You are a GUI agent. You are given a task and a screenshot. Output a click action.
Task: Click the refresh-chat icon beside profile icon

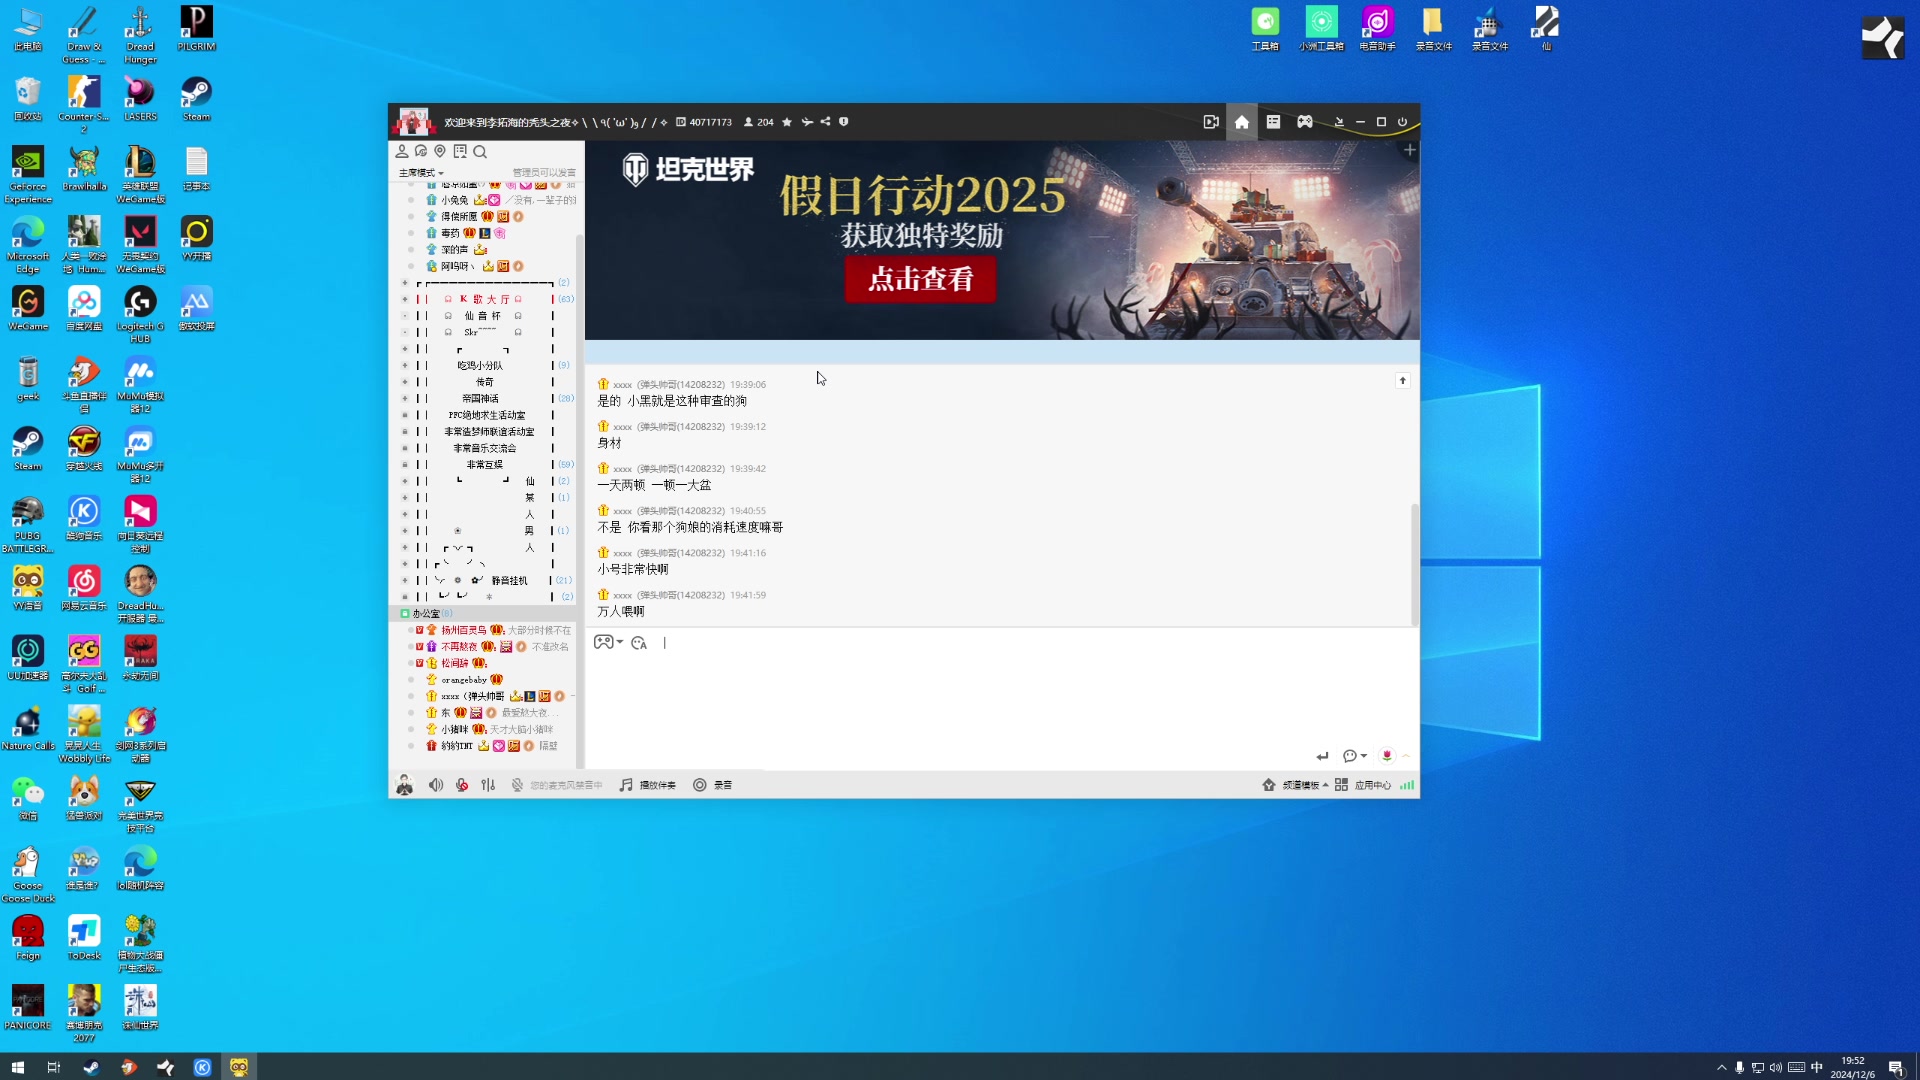tap(421, 151)
